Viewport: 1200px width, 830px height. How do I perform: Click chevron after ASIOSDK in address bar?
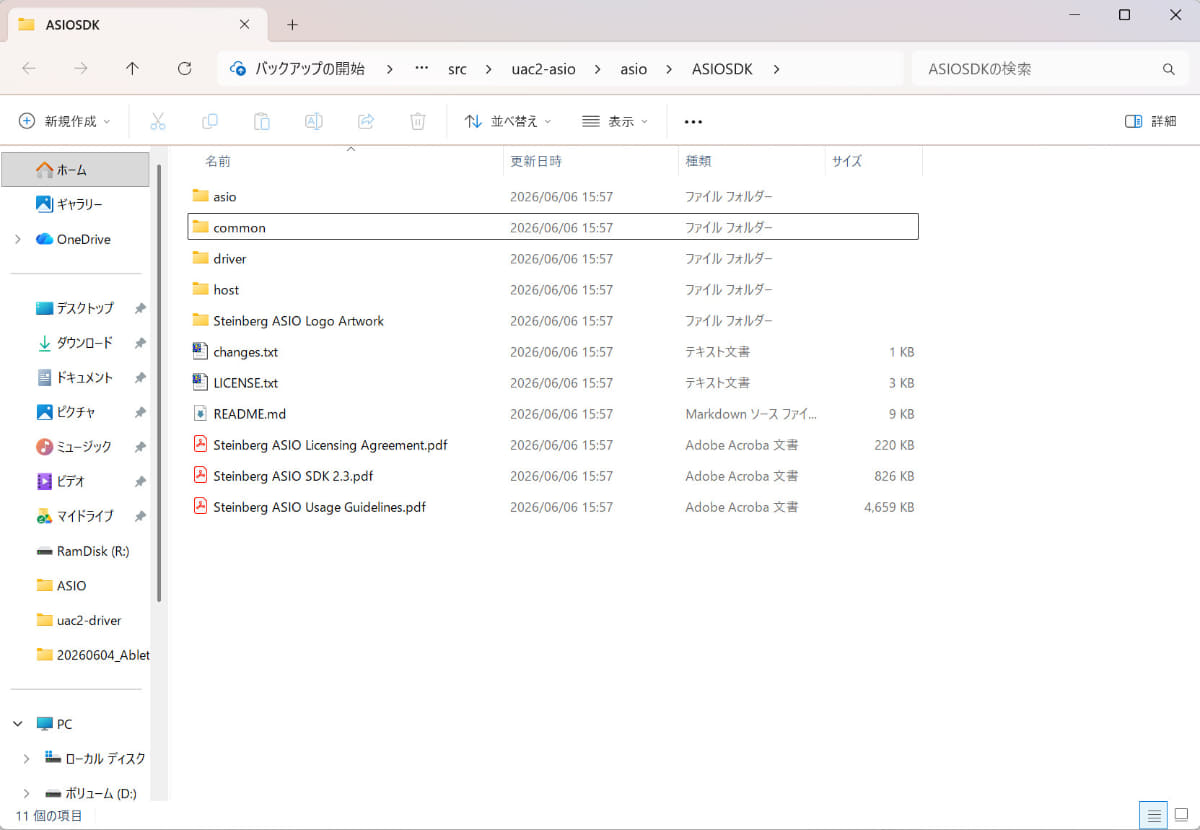[776, 69]
